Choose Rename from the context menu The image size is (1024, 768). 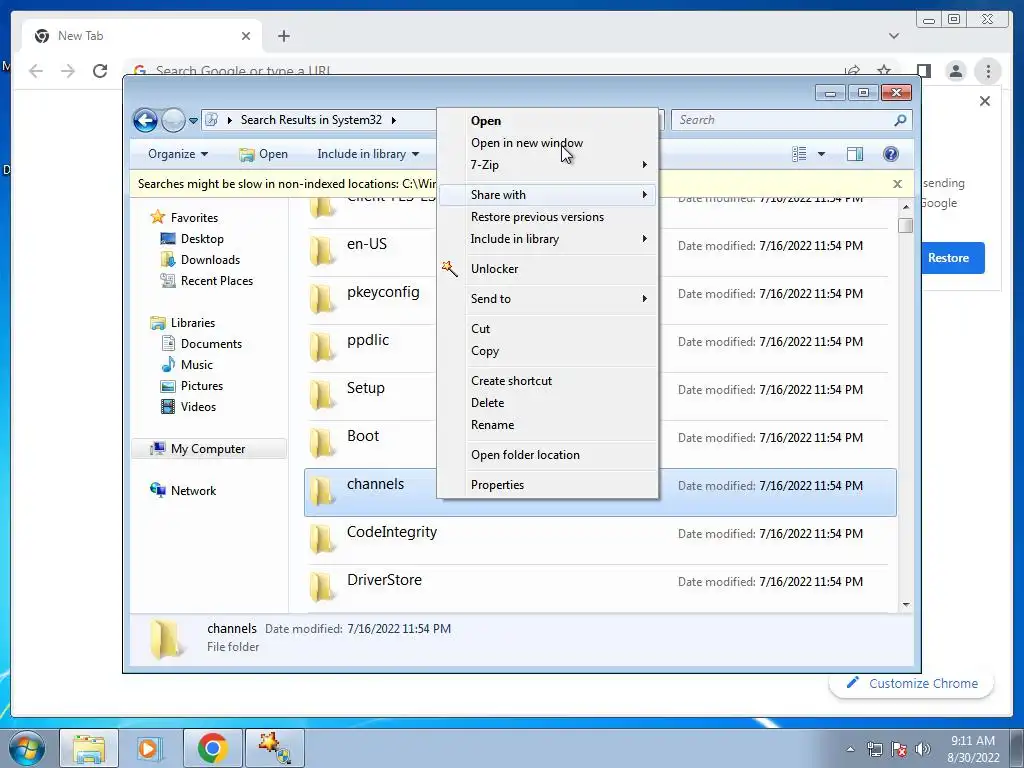click(x=548, y=425)
